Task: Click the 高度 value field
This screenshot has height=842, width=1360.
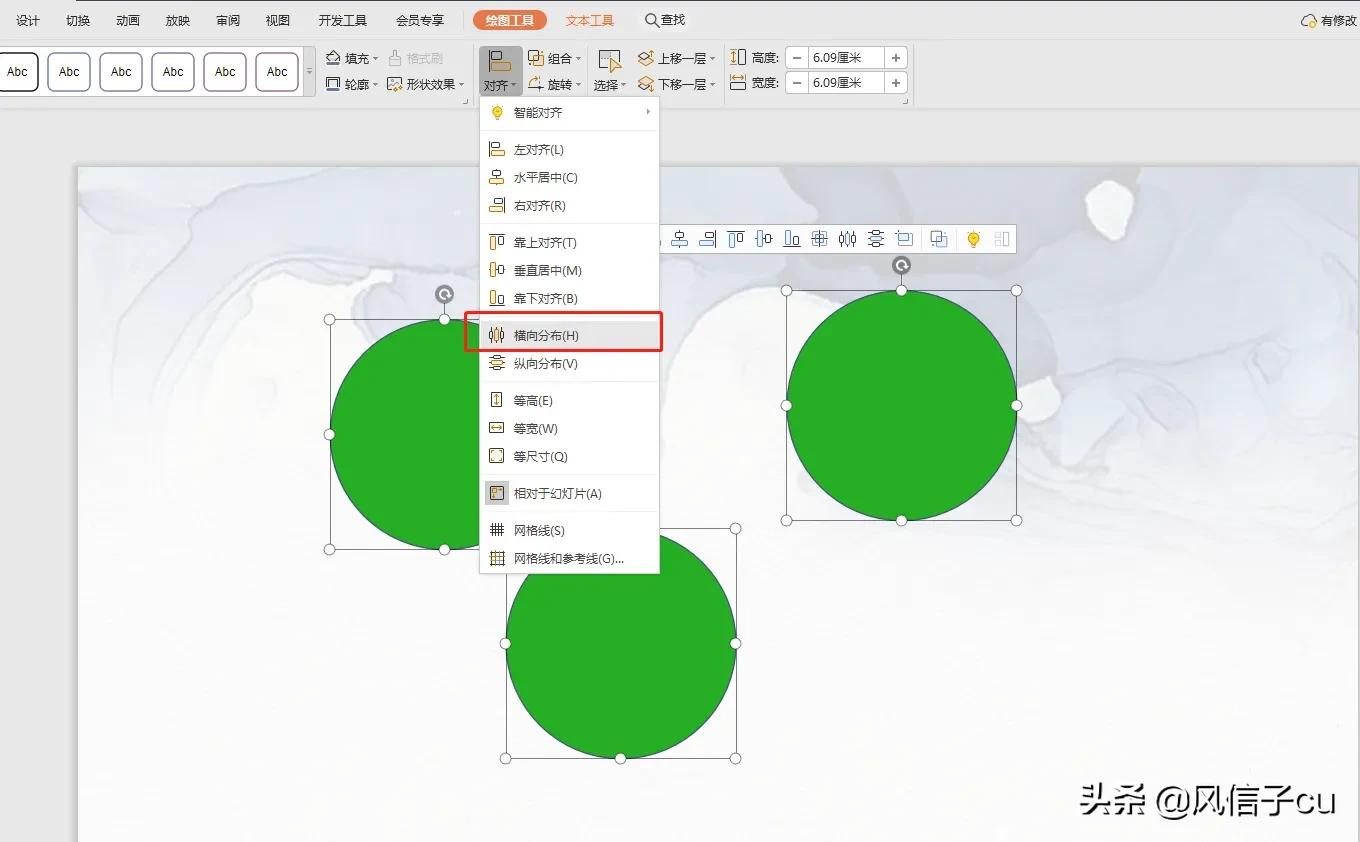Action: [846, 58]
